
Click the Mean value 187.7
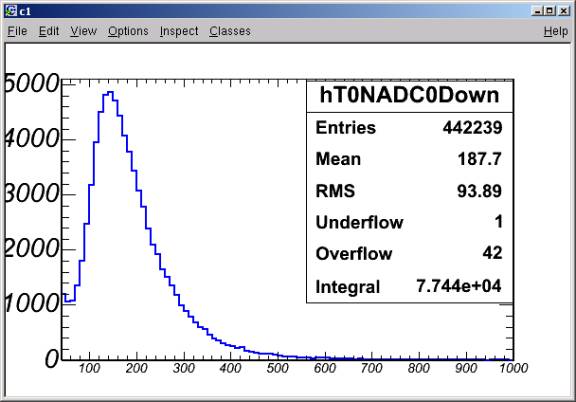[479, 159]
